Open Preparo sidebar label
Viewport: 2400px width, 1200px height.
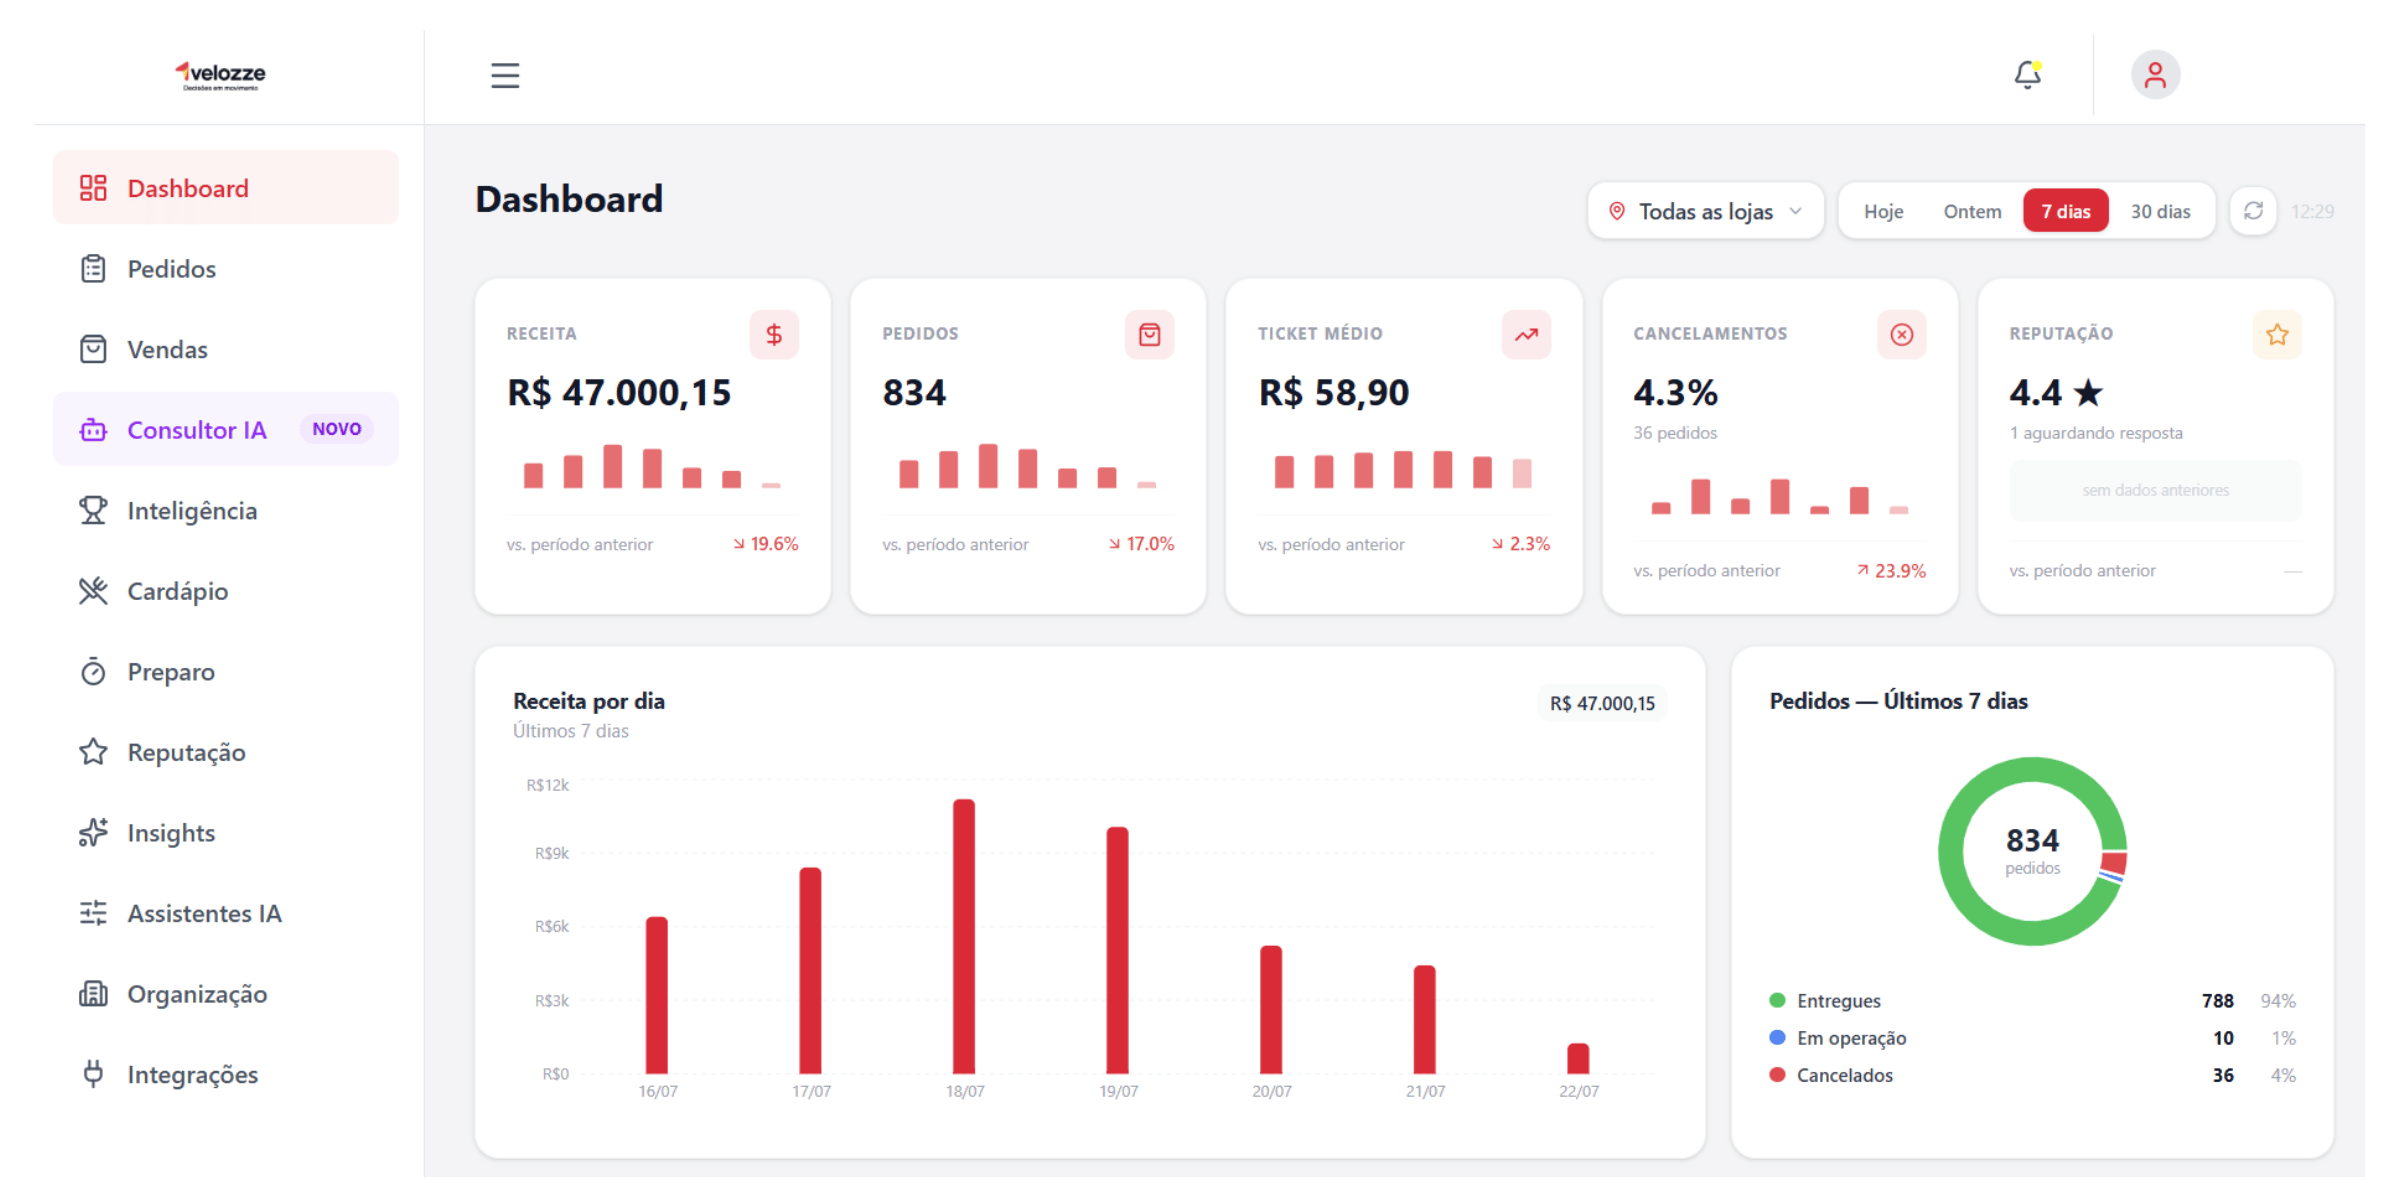[171, 672]
